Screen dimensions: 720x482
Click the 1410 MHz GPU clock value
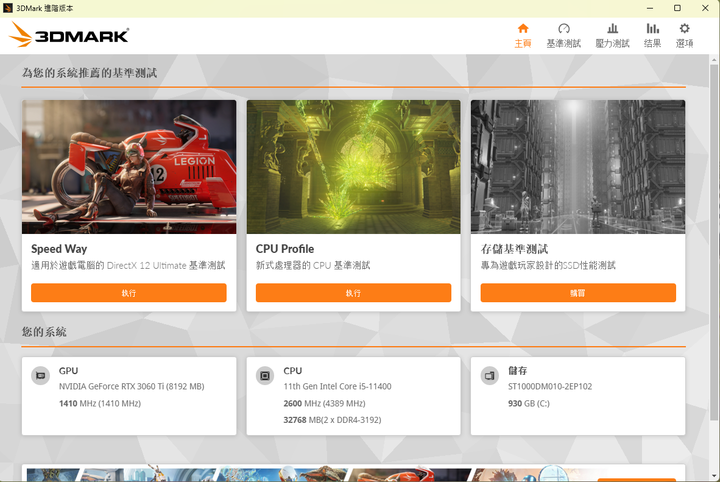click(x=100, y=404)
